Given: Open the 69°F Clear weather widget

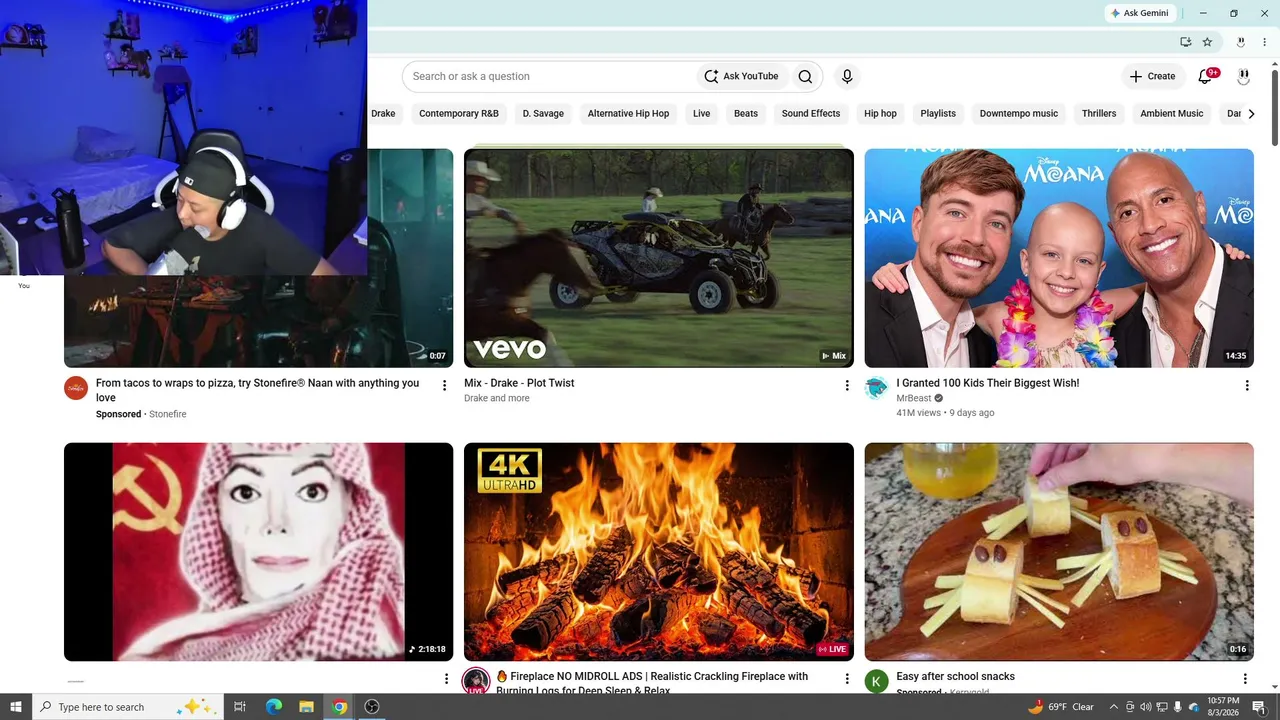Looking at the screenshot, I should click(x=1062, y=707).
